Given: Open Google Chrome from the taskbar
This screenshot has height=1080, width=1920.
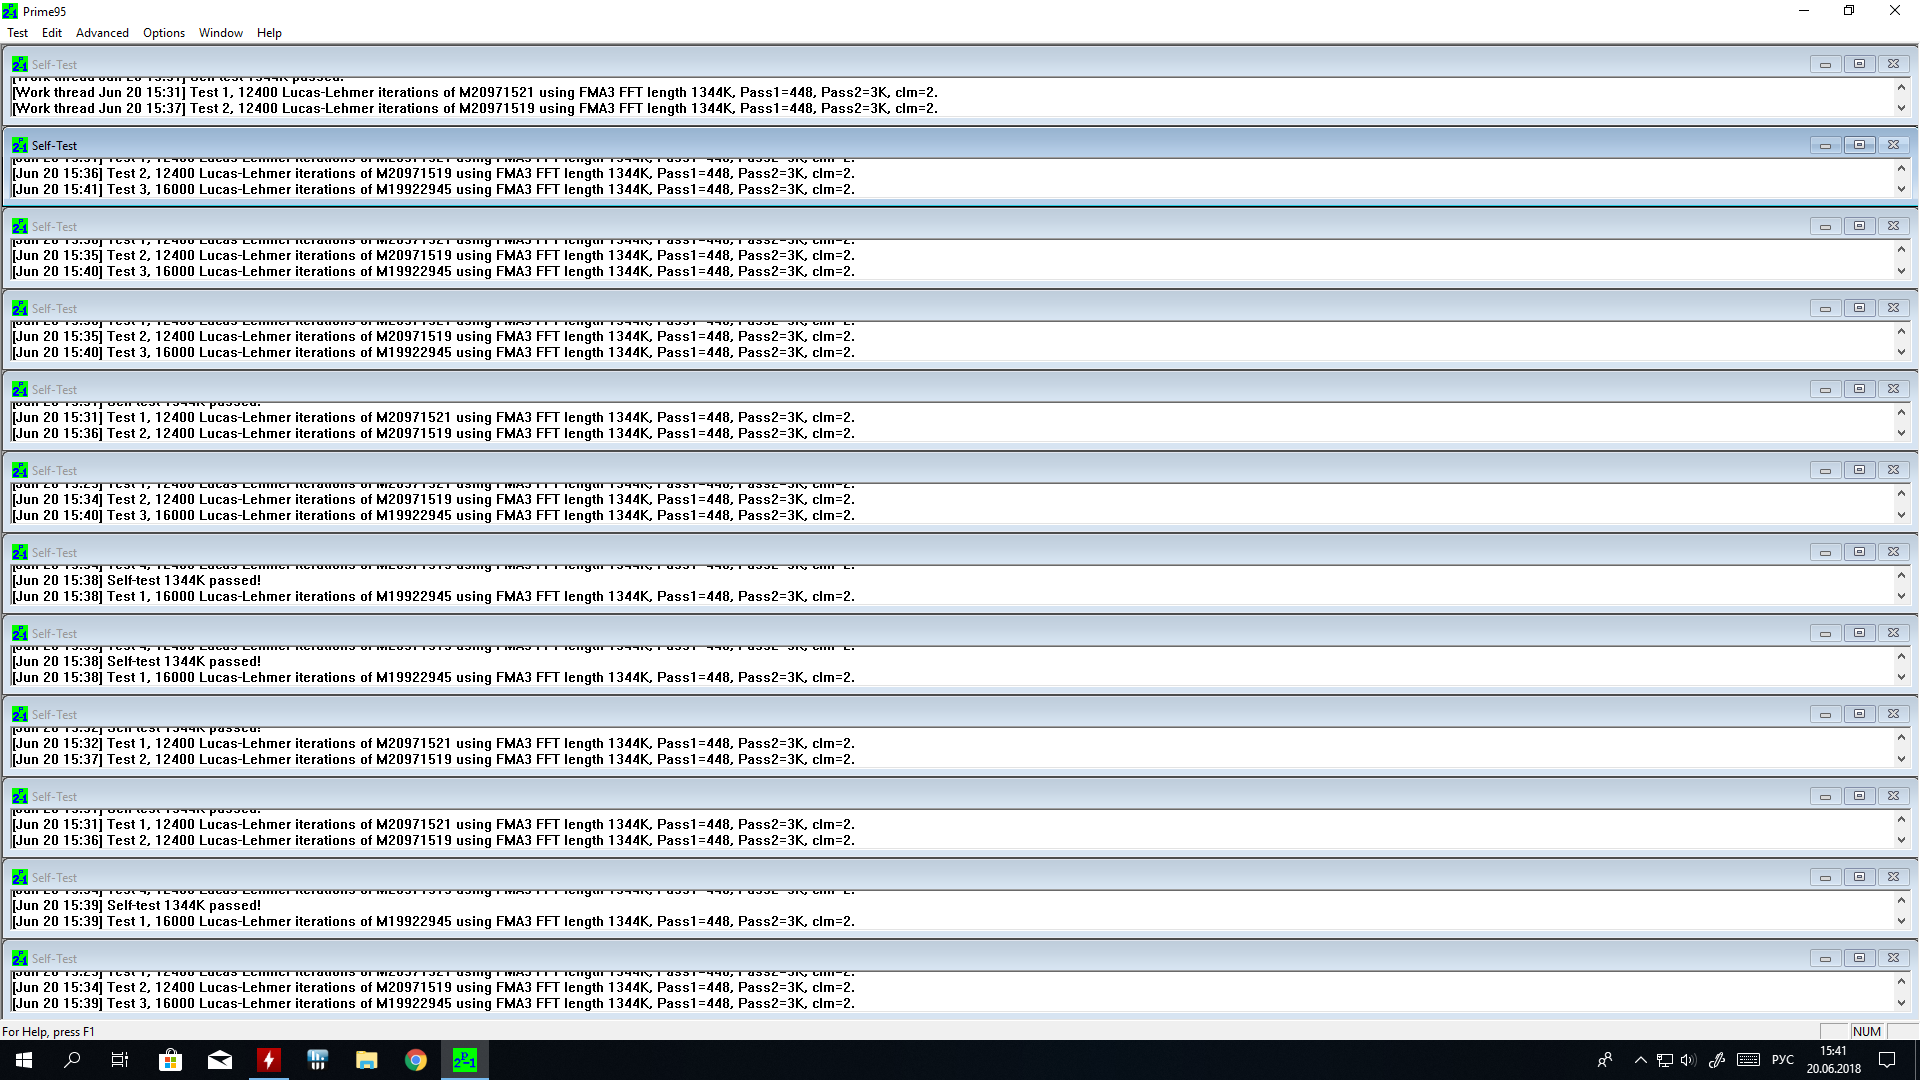Looking at the screenshot, I should (x=416, y=1060).
